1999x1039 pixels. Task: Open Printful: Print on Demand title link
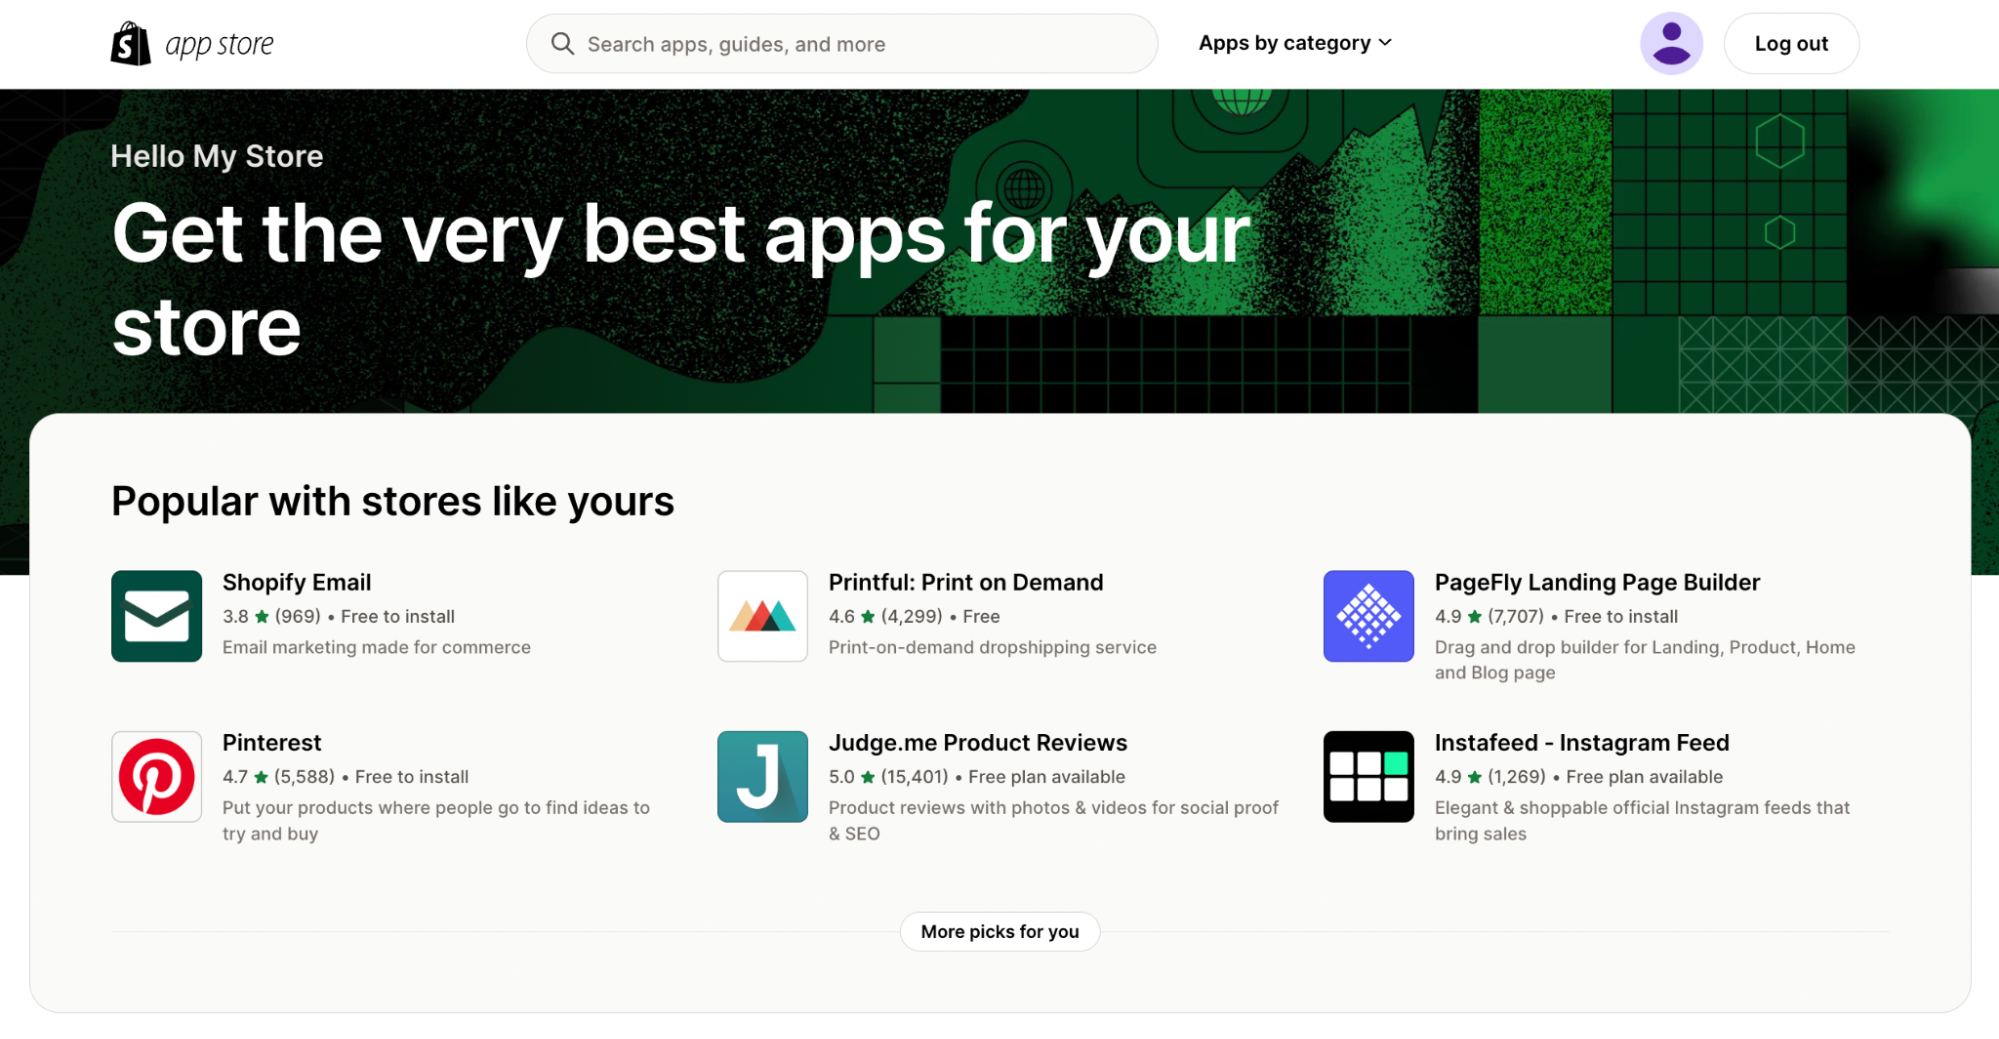coord(966,582)
